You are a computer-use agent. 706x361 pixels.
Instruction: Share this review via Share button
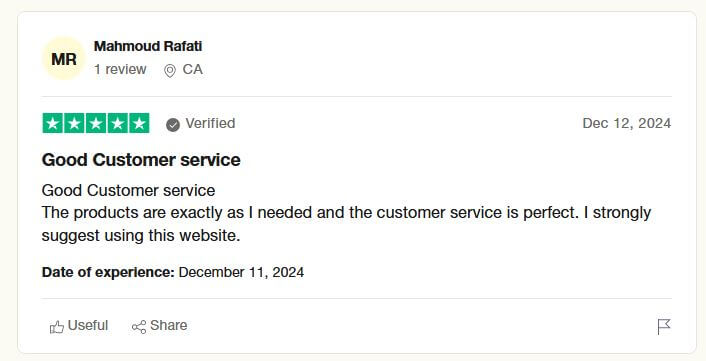pos(159,325)
